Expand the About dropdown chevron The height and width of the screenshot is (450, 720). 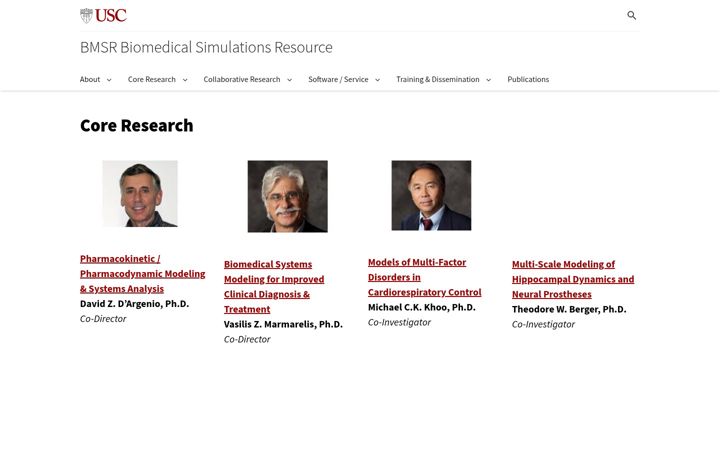click(x=109, y=80)
